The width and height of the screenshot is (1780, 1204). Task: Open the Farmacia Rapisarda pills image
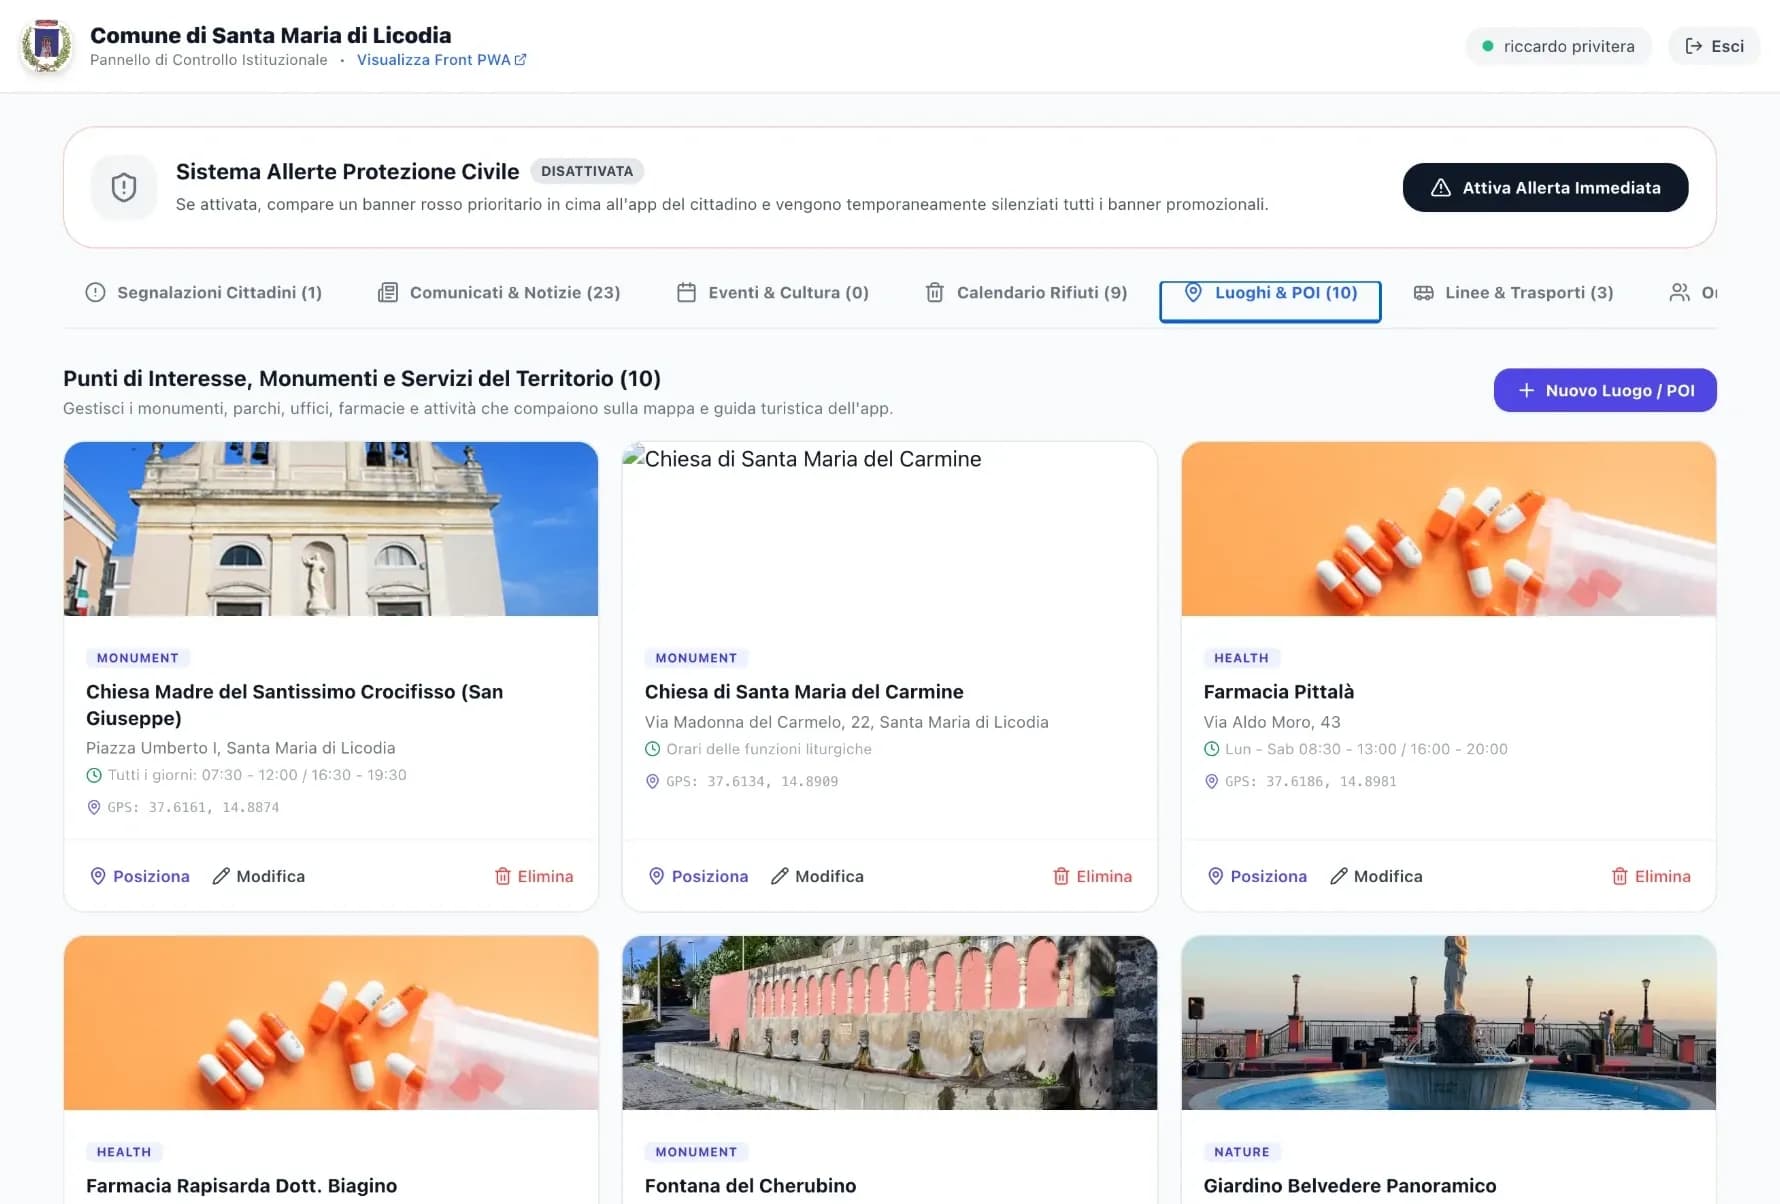331,1023
